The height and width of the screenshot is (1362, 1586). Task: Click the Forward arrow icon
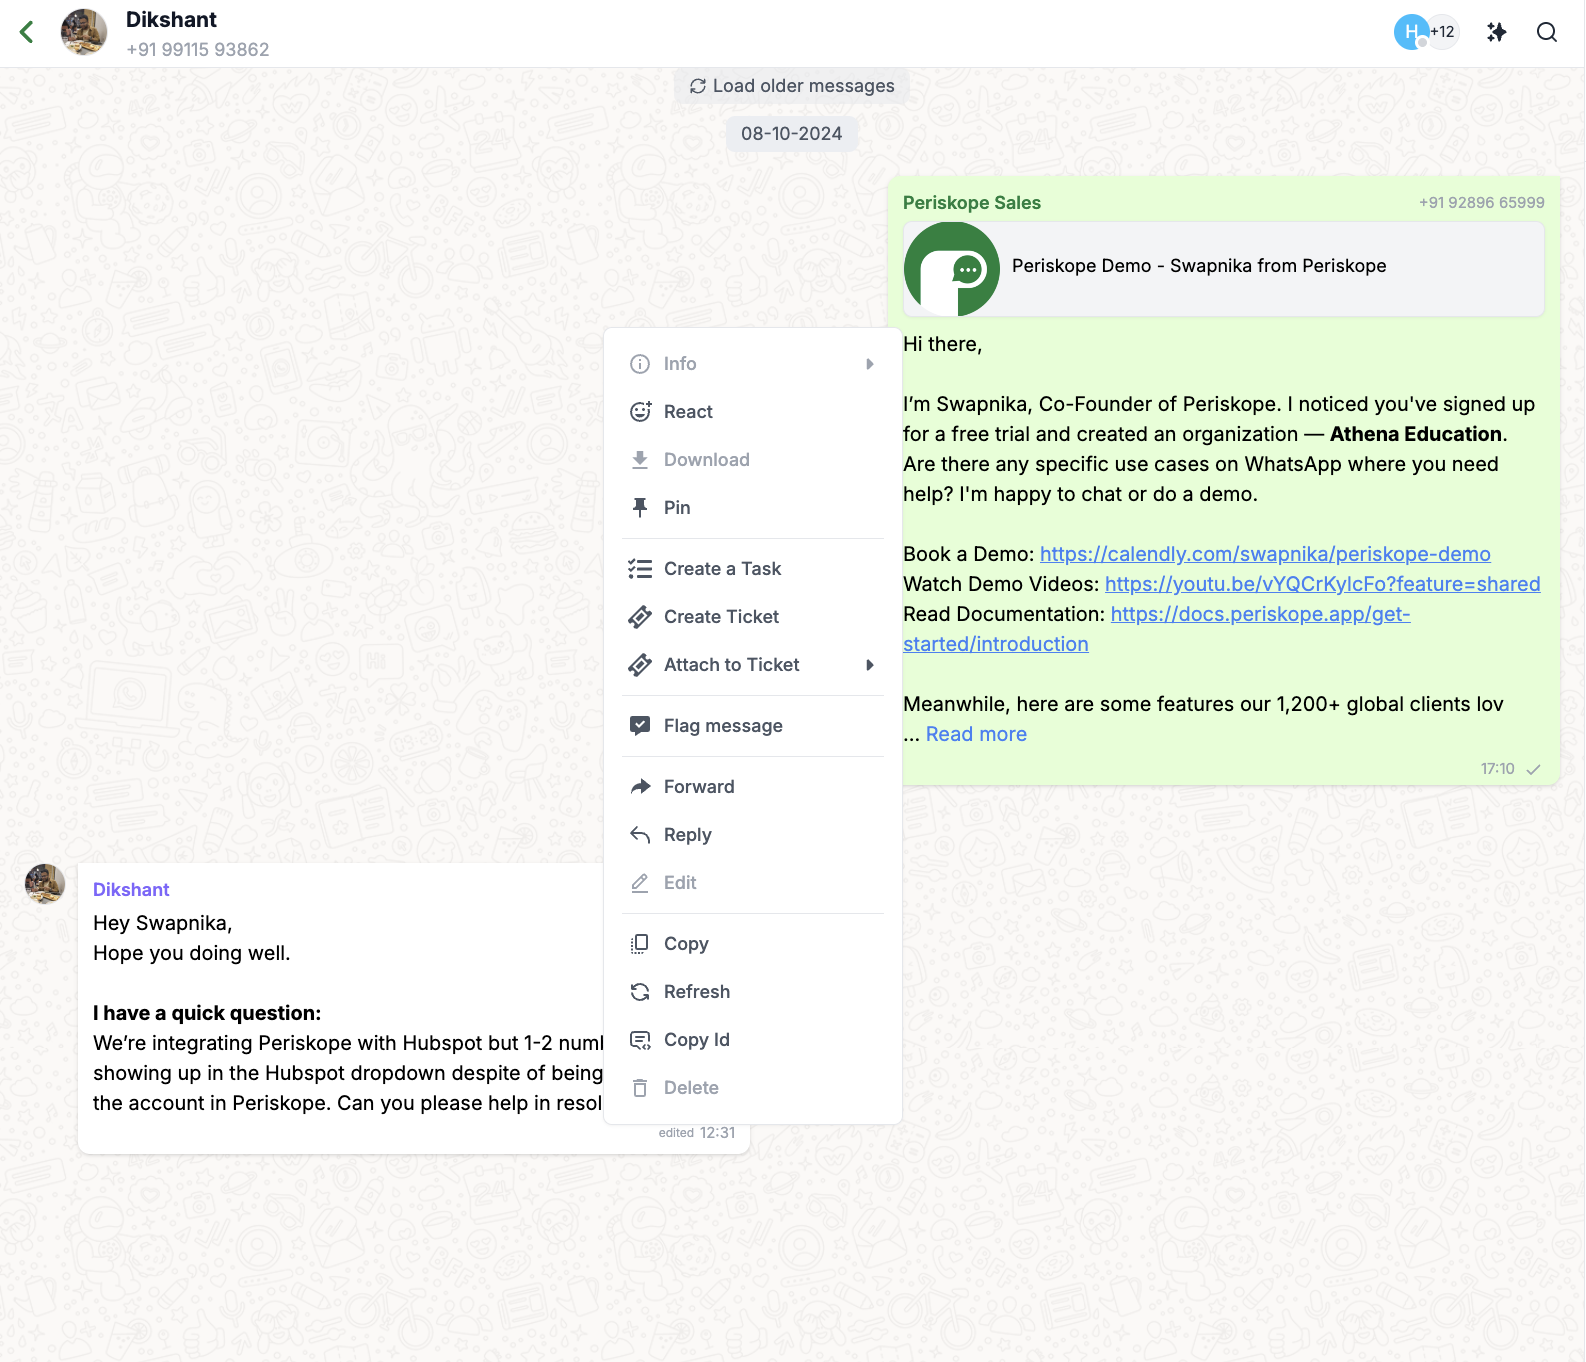(x=640, y=787)
